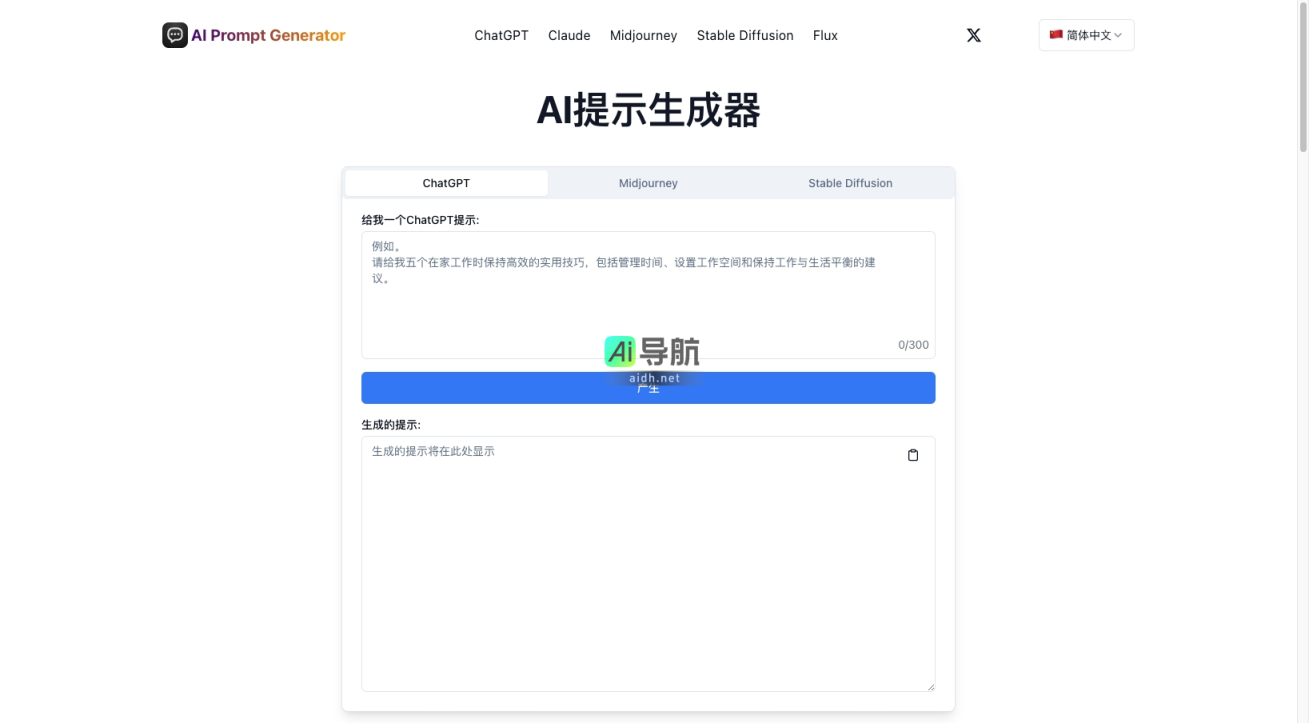Viewport: 1309px width, 723px height.
Task: Copy the generated prompt using the clipboard icon
Action: 912,454
